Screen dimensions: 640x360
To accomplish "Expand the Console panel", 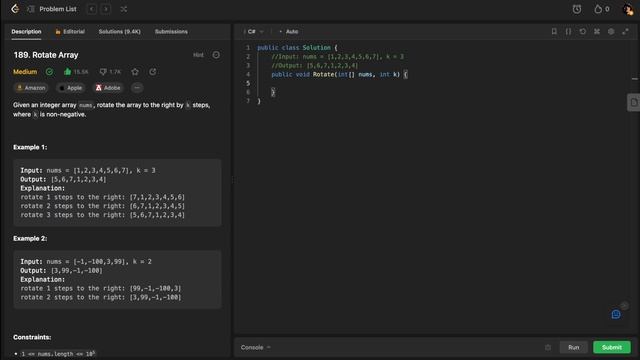I will coord(256,347).
